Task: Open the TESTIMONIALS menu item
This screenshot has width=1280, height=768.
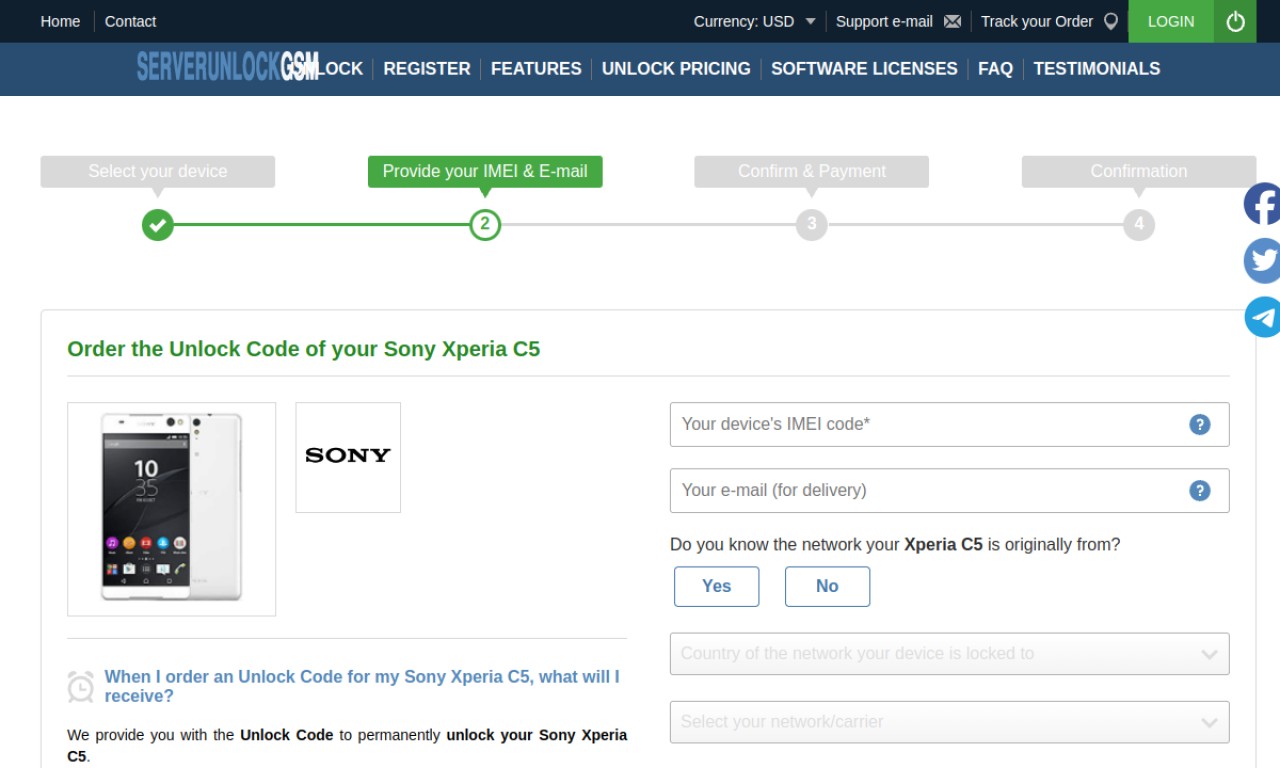Action: [1097, 68]
